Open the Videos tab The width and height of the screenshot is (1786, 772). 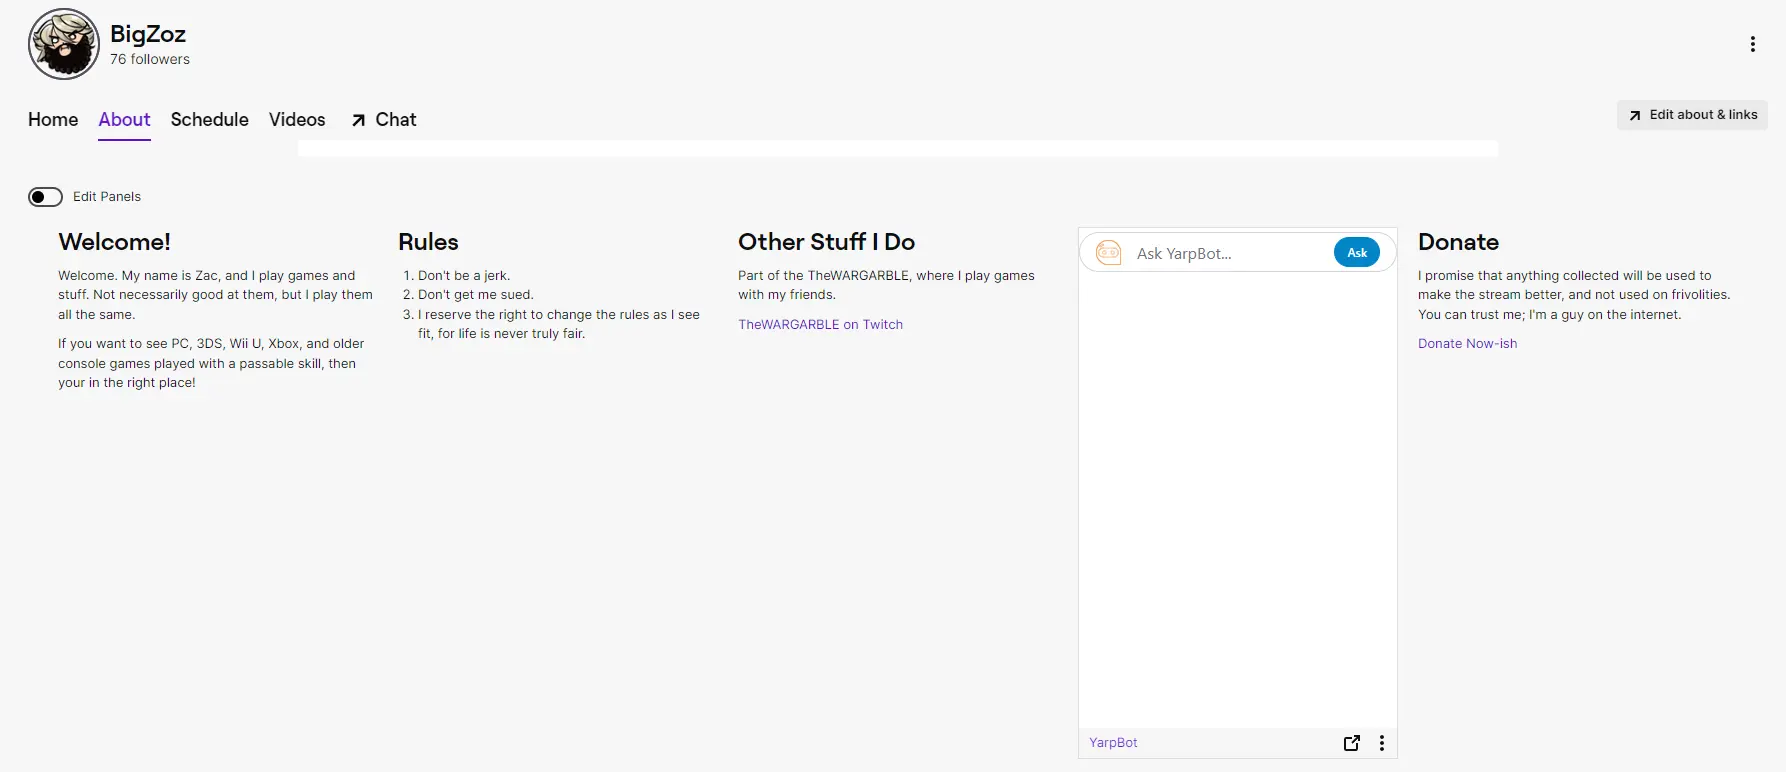[x=297, y=120]
